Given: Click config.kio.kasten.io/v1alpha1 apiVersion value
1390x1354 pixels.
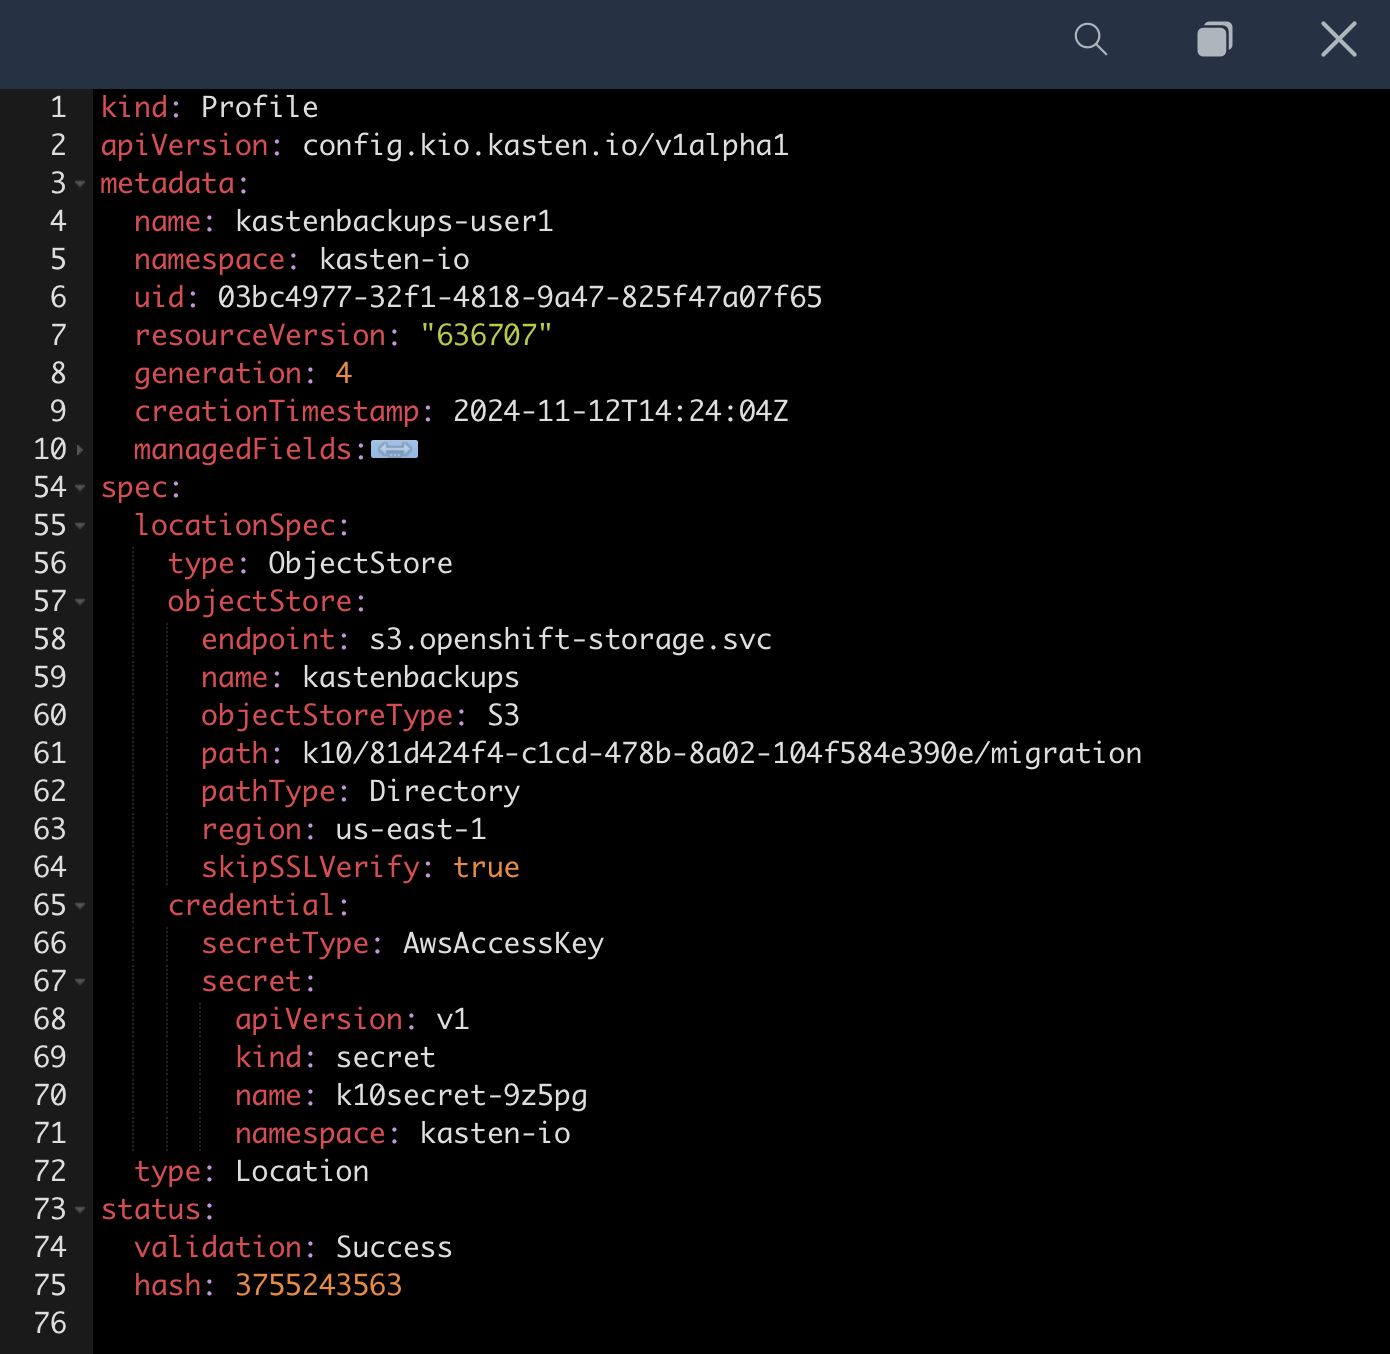Looking at the screenshot, I should (x=545, y=145).
